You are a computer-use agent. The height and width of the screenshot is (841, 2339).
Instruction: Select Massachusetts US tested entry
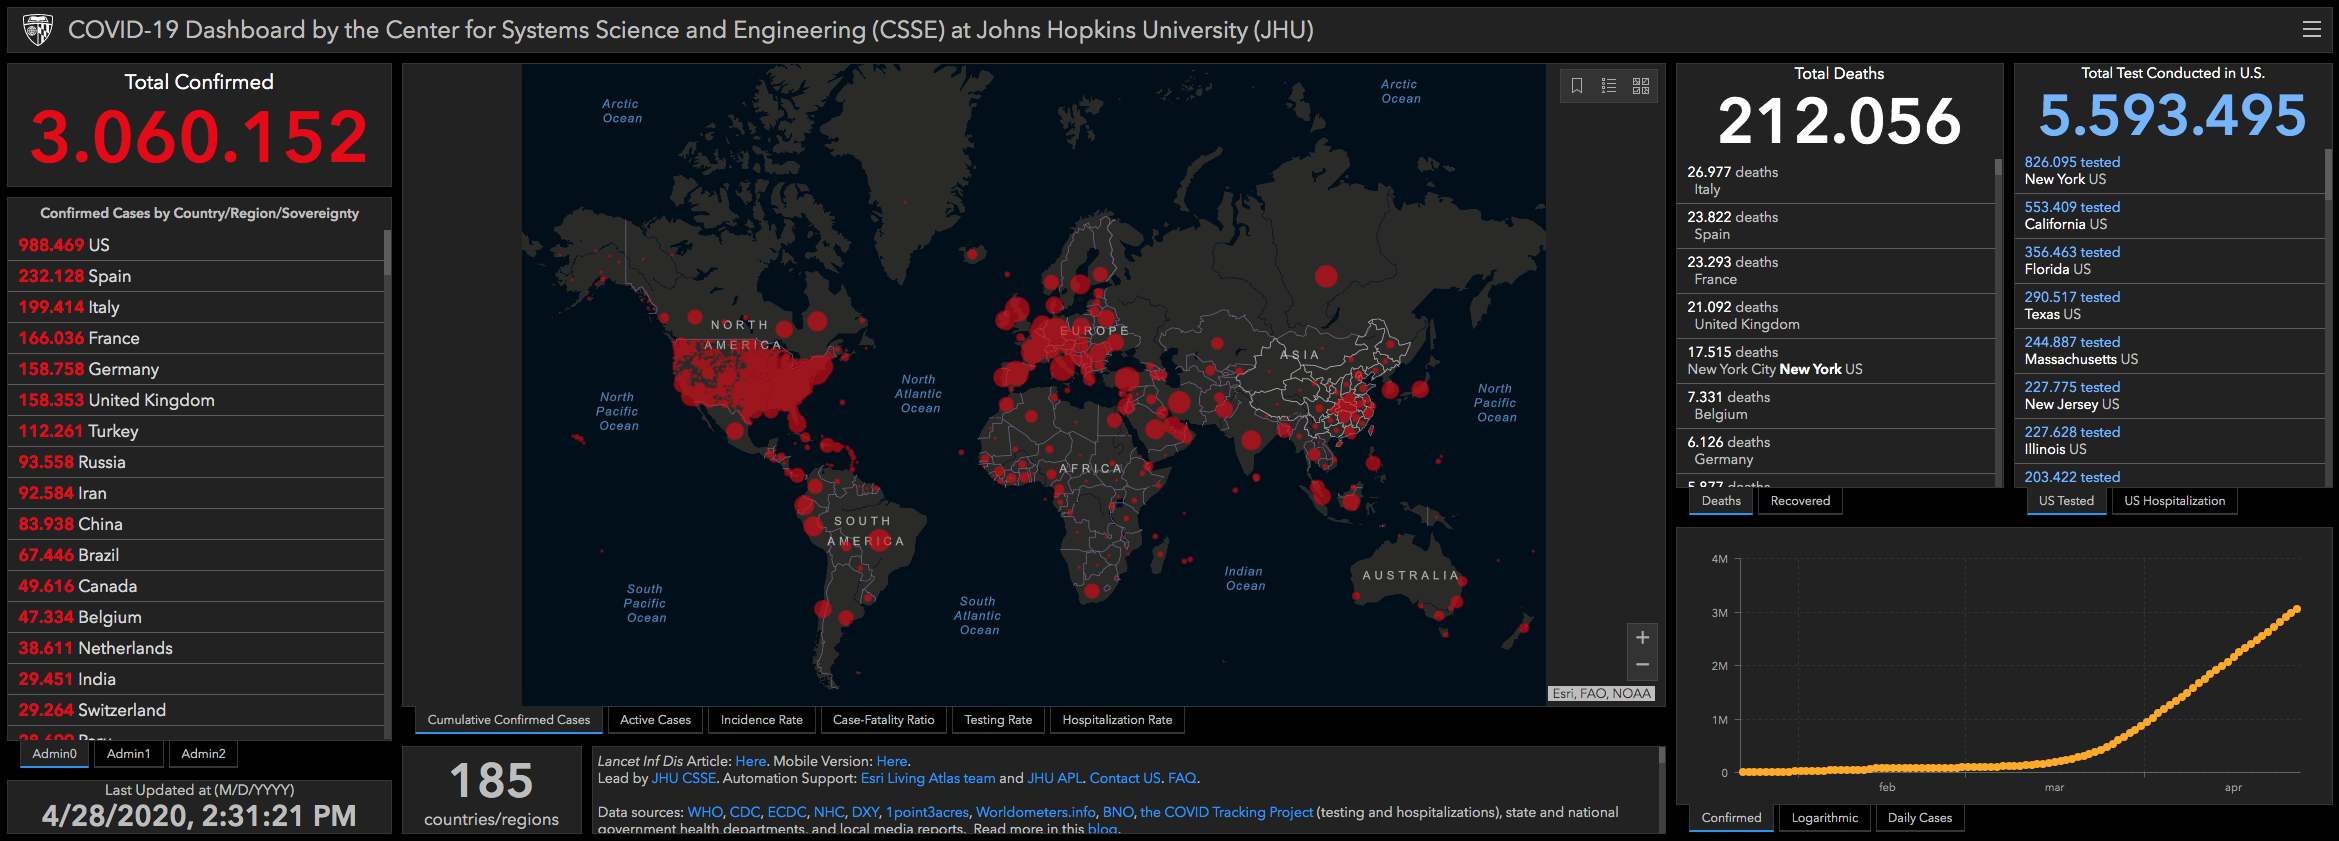2170,351
